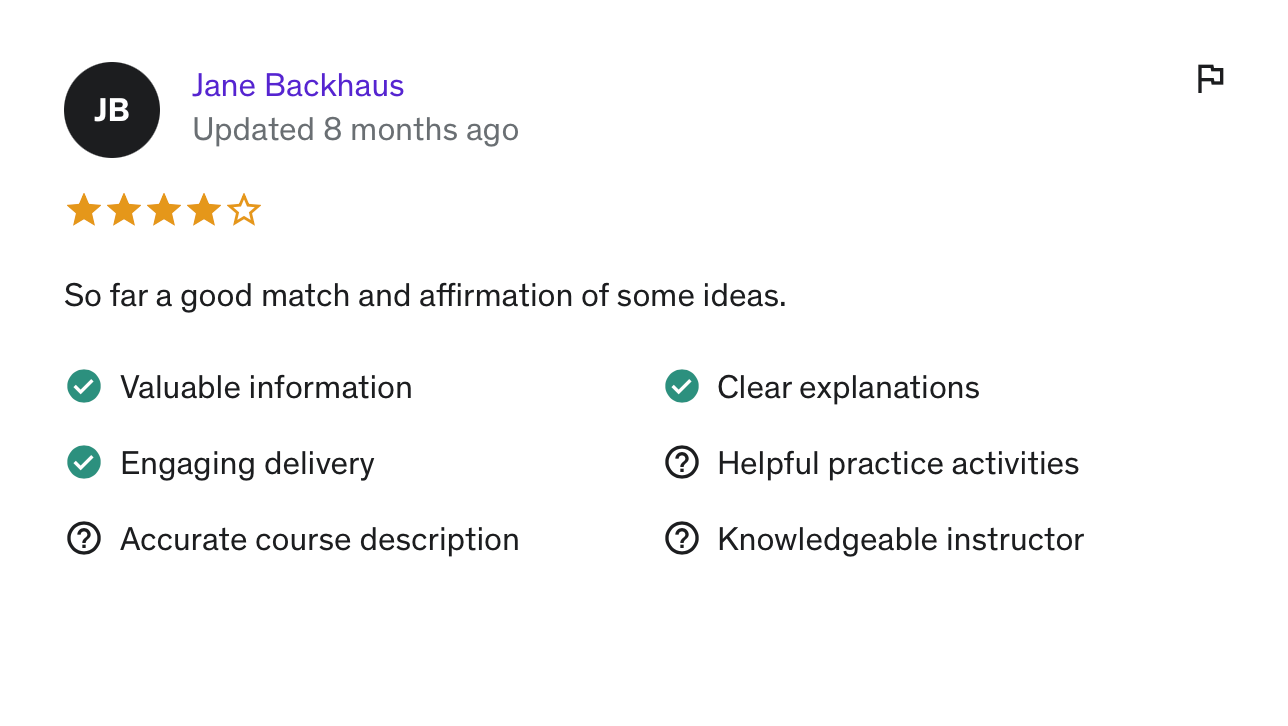The height and width of the screenshot is (726, 1288).
Task: Click the fourth filled star
Action: 204,211
